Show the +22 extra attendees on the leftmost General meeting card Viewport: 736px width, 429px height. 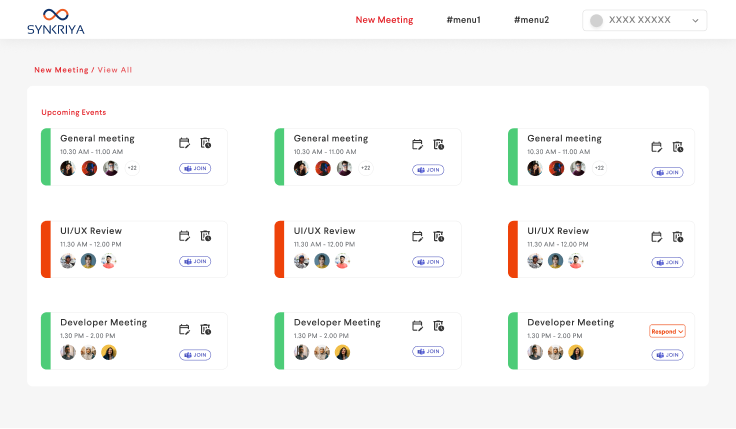[x=131, y=168]
